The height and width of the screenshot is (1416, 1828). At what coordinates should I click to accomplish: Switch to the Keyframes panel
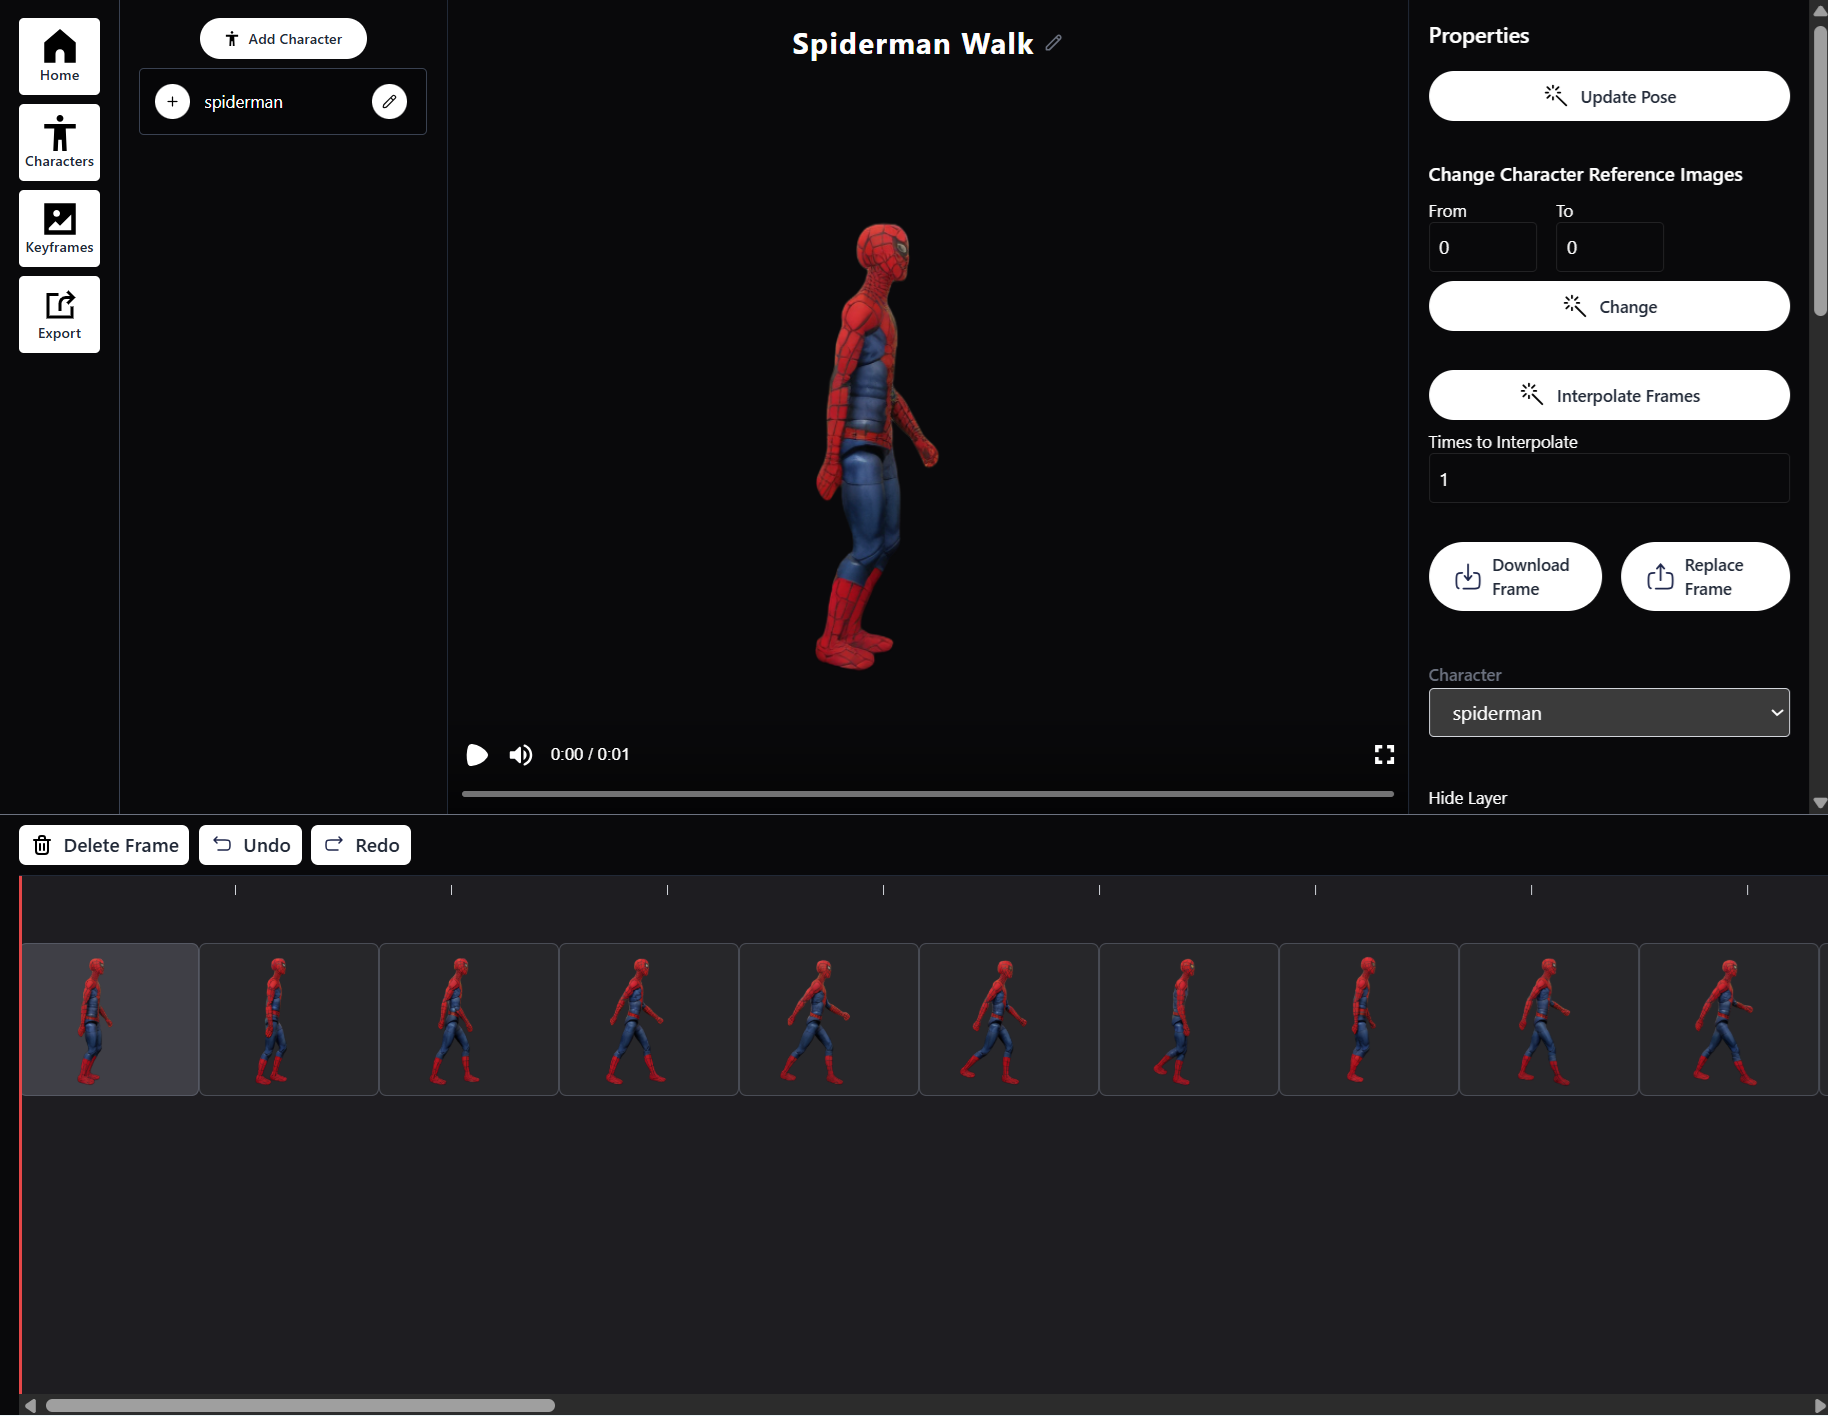pyautogui.click(x=59, y=229)
